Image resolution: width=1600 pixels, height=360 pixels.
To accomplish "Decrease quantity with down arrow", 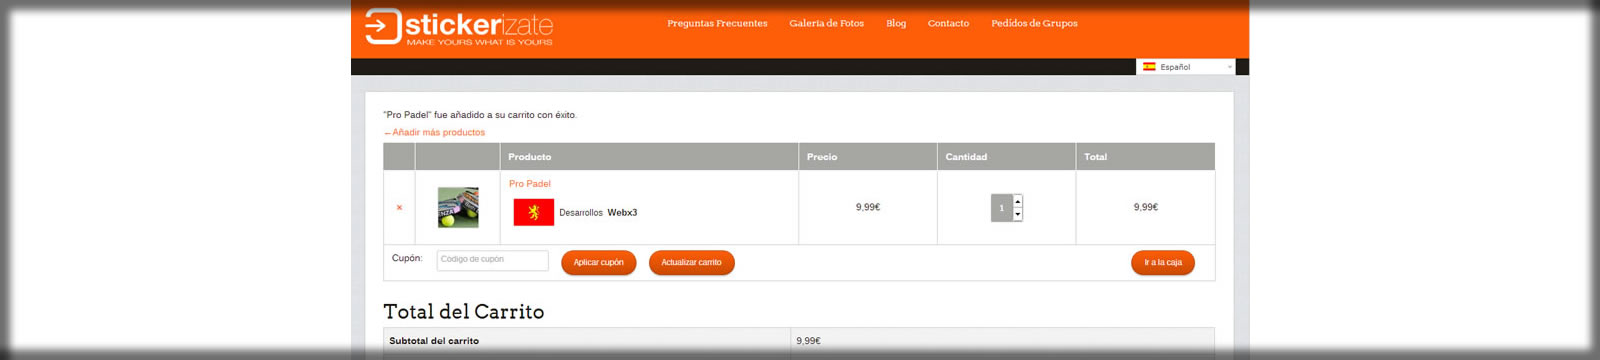I will coord(1018,214).
